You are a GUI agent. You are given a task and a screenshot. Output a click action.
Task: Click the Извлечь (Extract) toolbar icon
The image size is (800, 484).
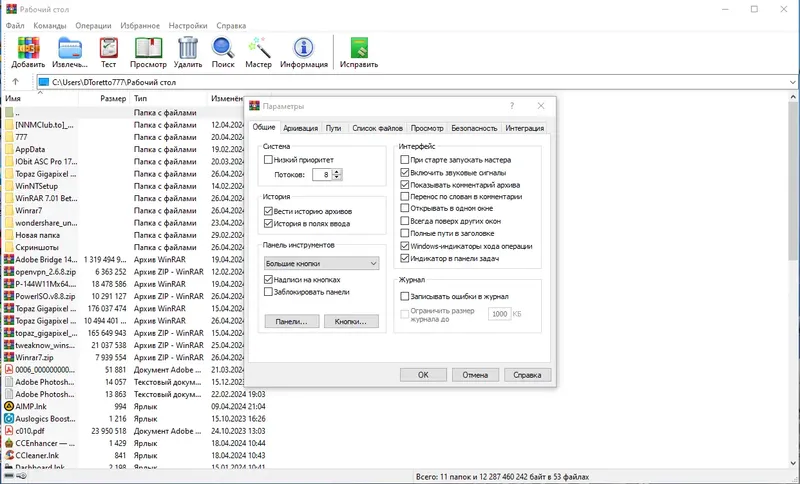(70, 47)
